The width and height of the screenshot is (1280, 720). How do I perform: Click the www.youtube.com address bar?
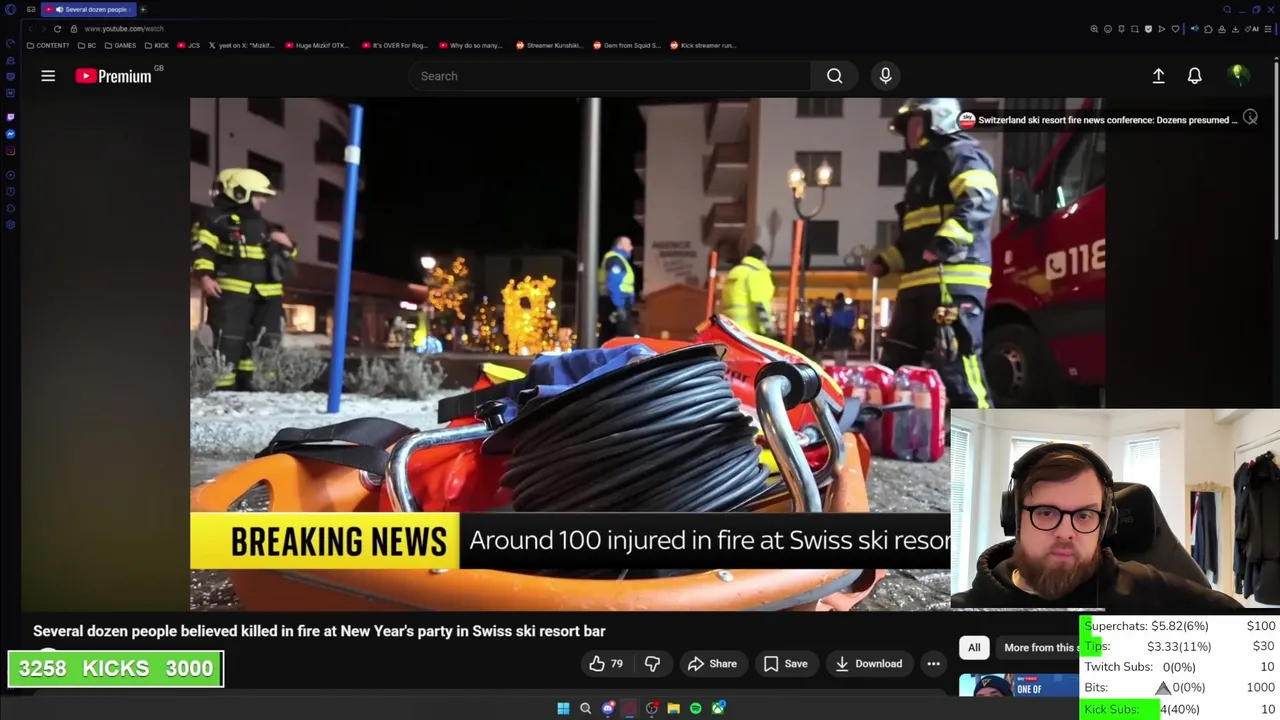click(124, 29)
